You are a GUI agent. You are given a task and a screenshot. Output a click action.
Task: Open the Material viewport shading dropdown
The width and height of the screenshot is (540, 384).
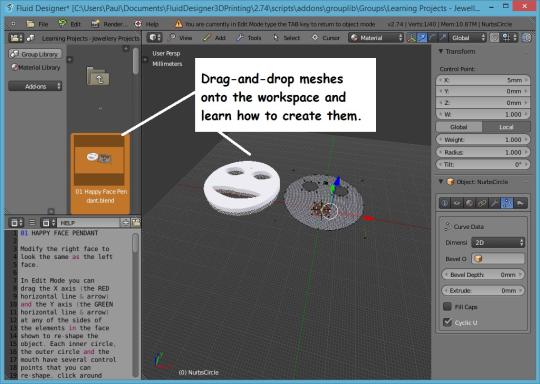376,38
